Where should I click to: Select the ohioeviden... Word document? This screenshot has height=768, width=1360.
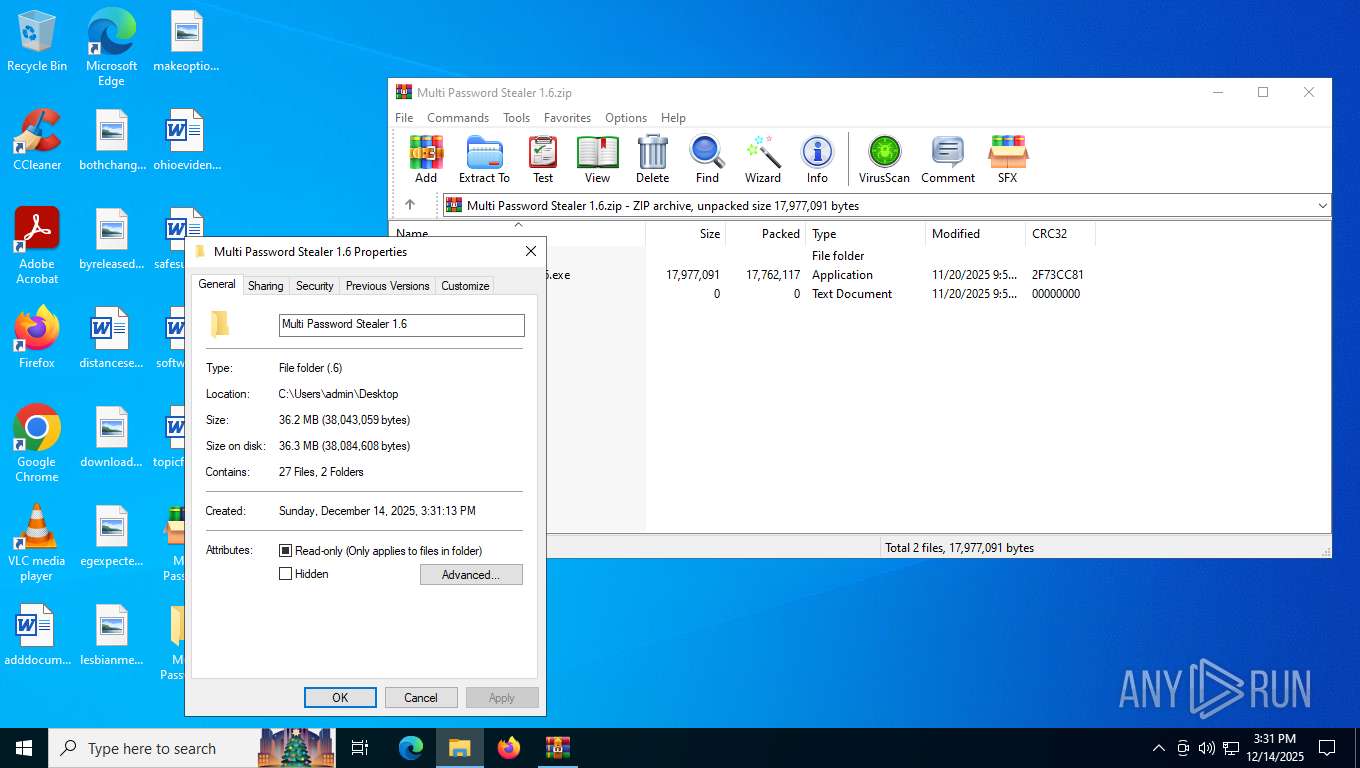186,140
